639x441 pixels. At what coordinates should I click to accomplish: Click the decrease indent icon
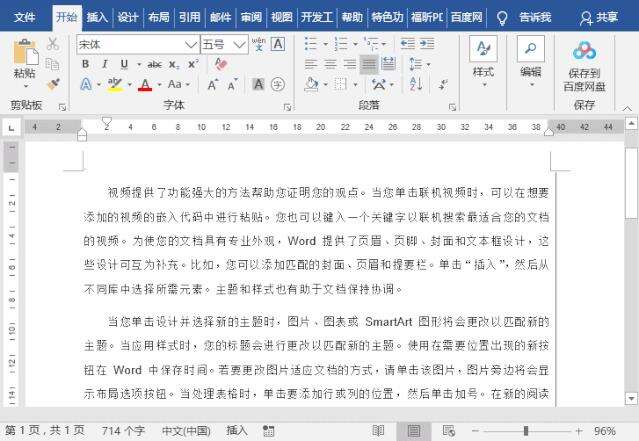click(408, 43)
